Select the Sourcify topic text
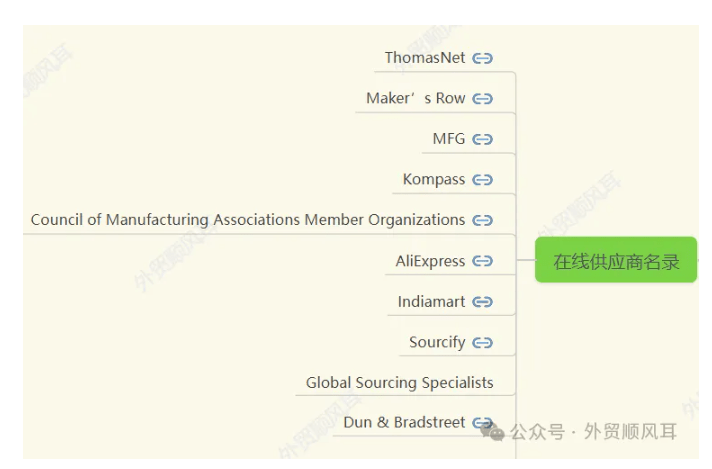The width and height of the screenshot is (712, 469). pyautogui.click(x=437, y=343)
